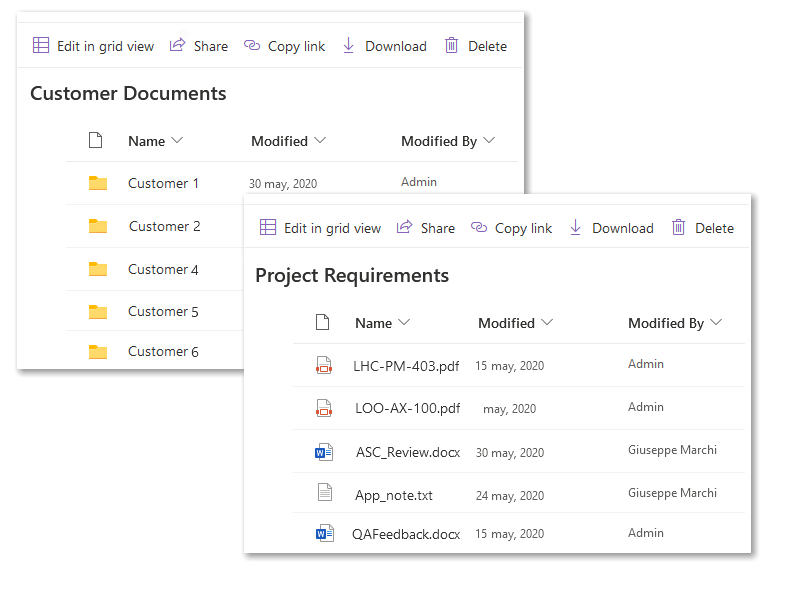Screen dimensions: 800x600
Task: Click '15 may, 2020' date for LHC-PM-403.pdf
Action: point(510,366)
